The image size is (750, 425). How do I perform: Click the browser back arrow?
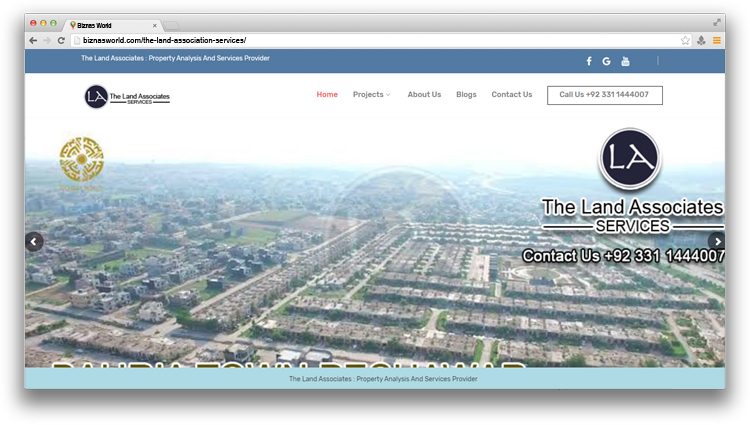(x=33, y=40)
